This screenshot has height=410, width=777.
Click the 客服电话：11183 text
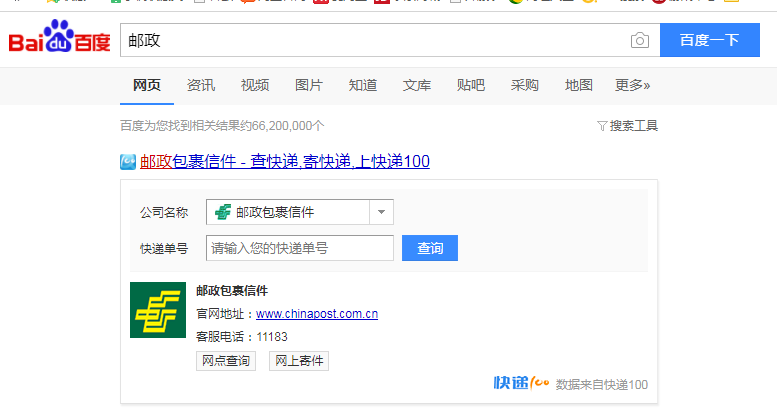(x=242, y=337)
